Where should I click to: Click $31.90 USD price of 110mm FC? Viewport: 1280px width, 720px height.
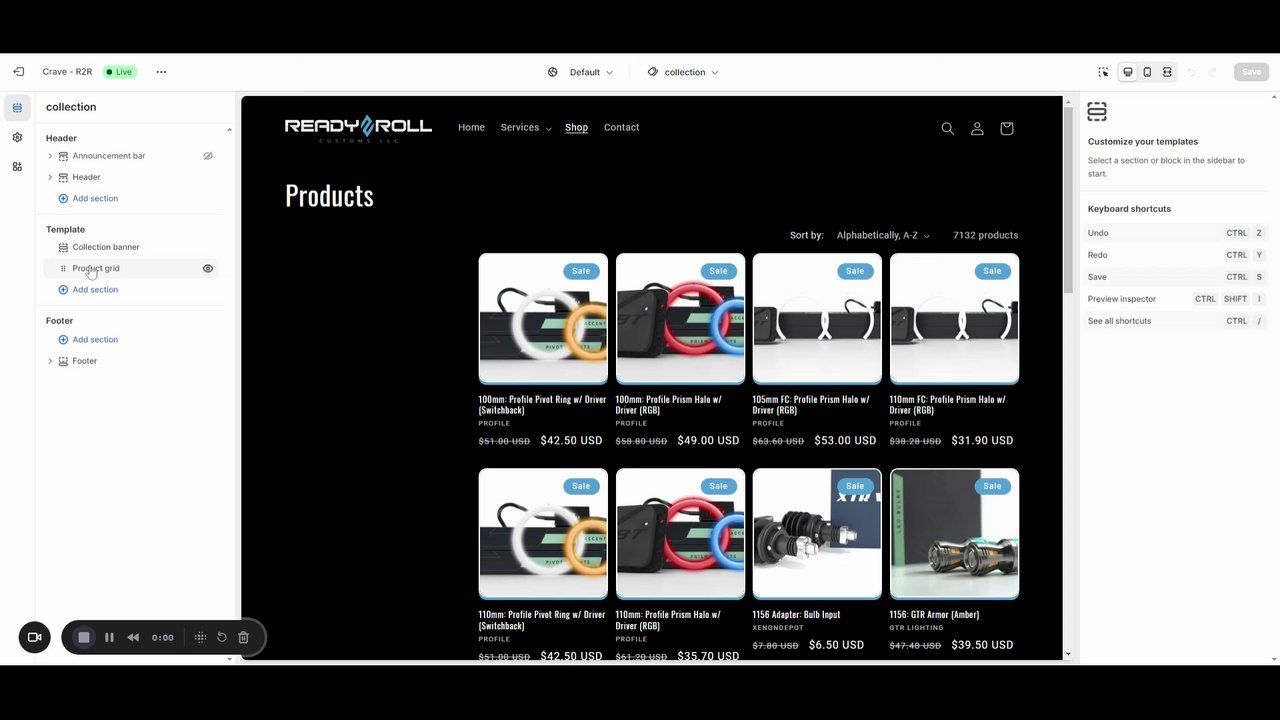982,441
